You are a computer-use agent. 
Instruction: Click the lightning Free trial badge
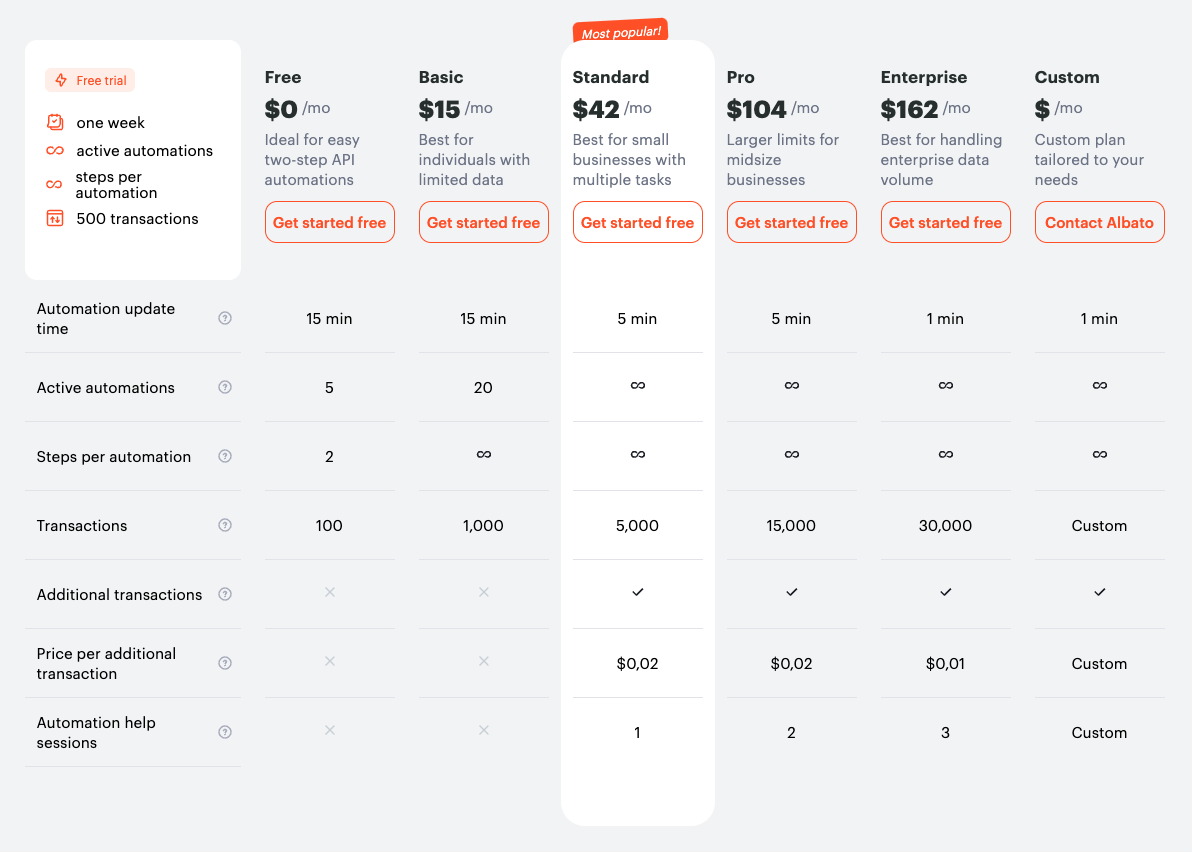(90, 80)
